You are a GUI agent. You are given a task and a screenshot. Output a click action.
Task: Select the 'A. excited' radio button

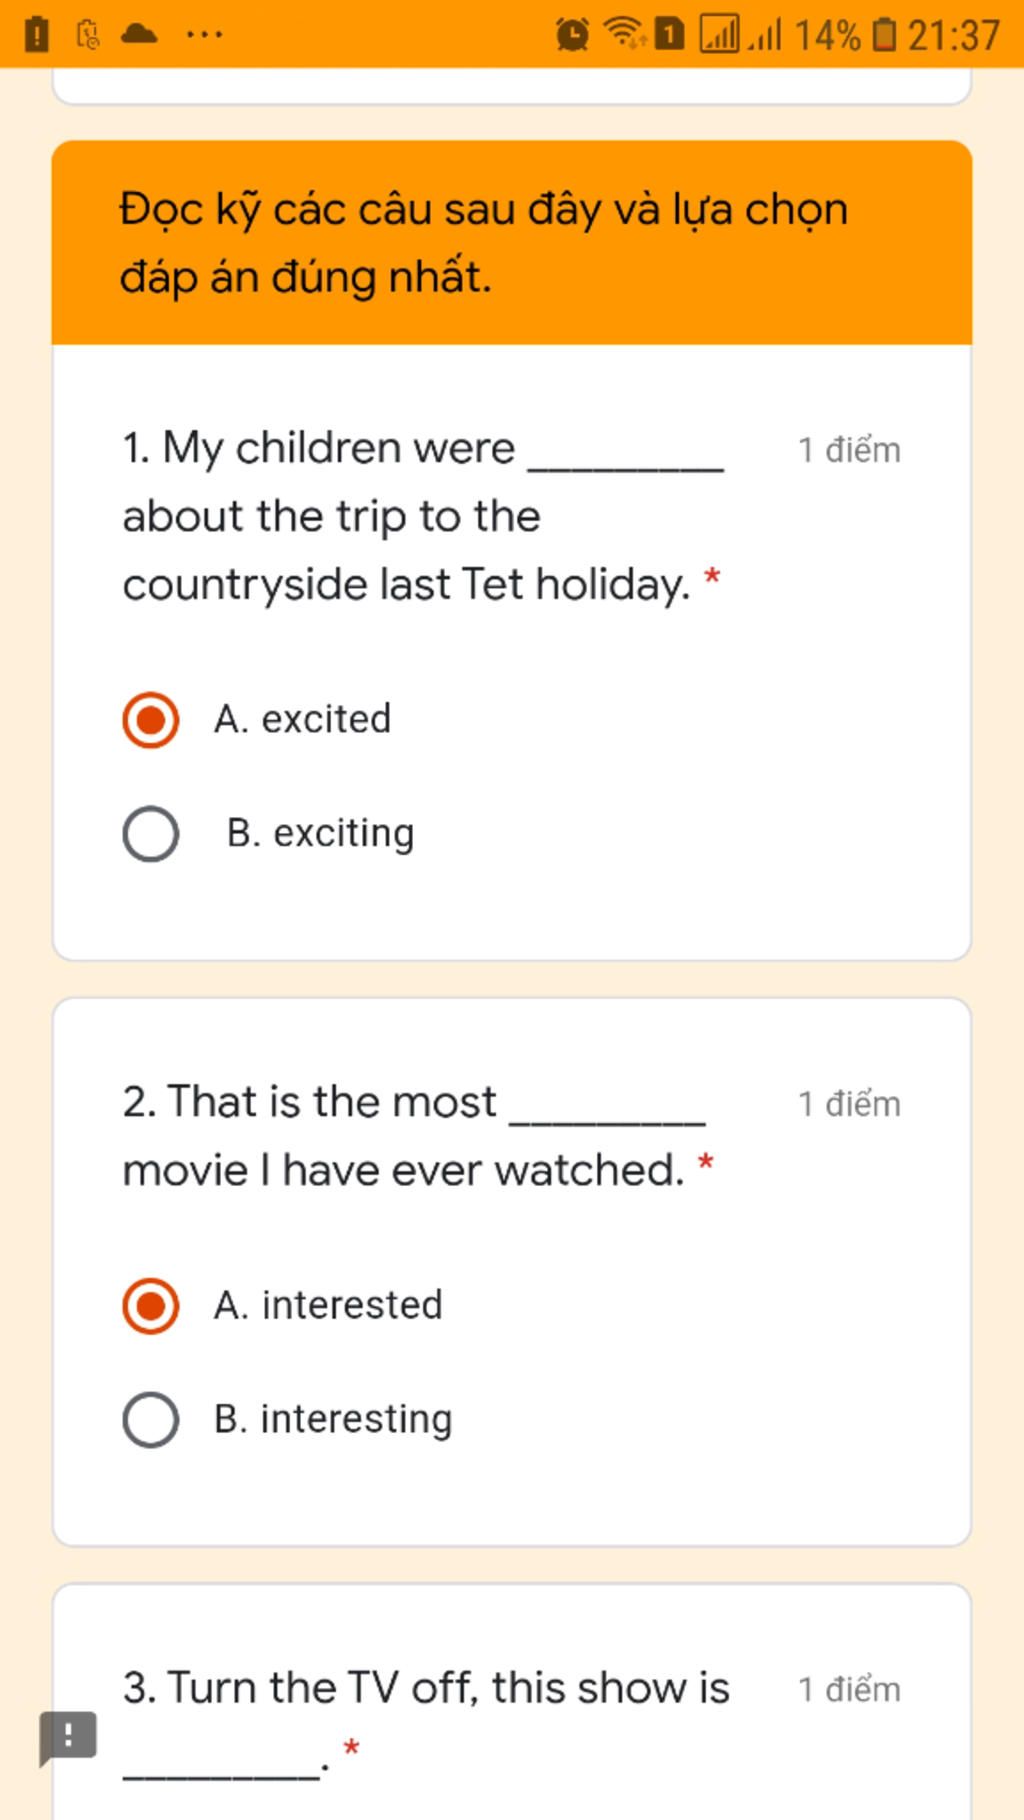pyautogui.click(x=151, y=720)
